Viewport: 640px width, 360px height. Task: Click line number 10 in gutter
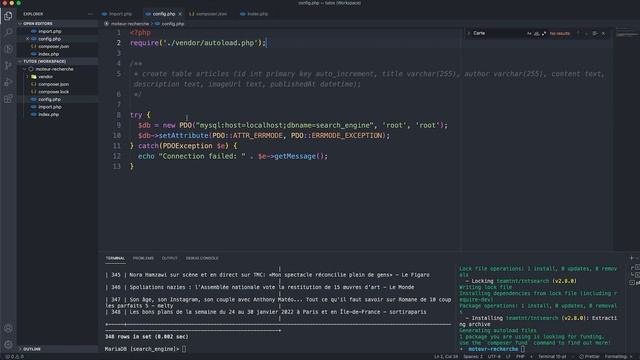point(117,136)
